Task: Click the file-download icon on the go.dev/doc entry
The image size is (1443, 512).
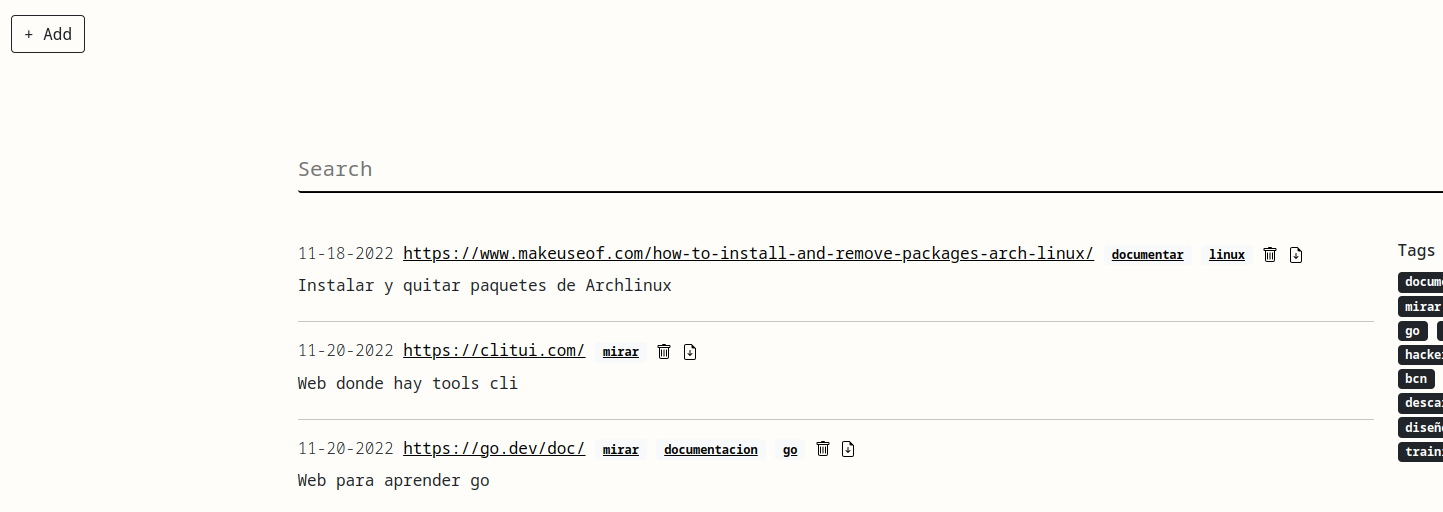Action: (848, 449)
